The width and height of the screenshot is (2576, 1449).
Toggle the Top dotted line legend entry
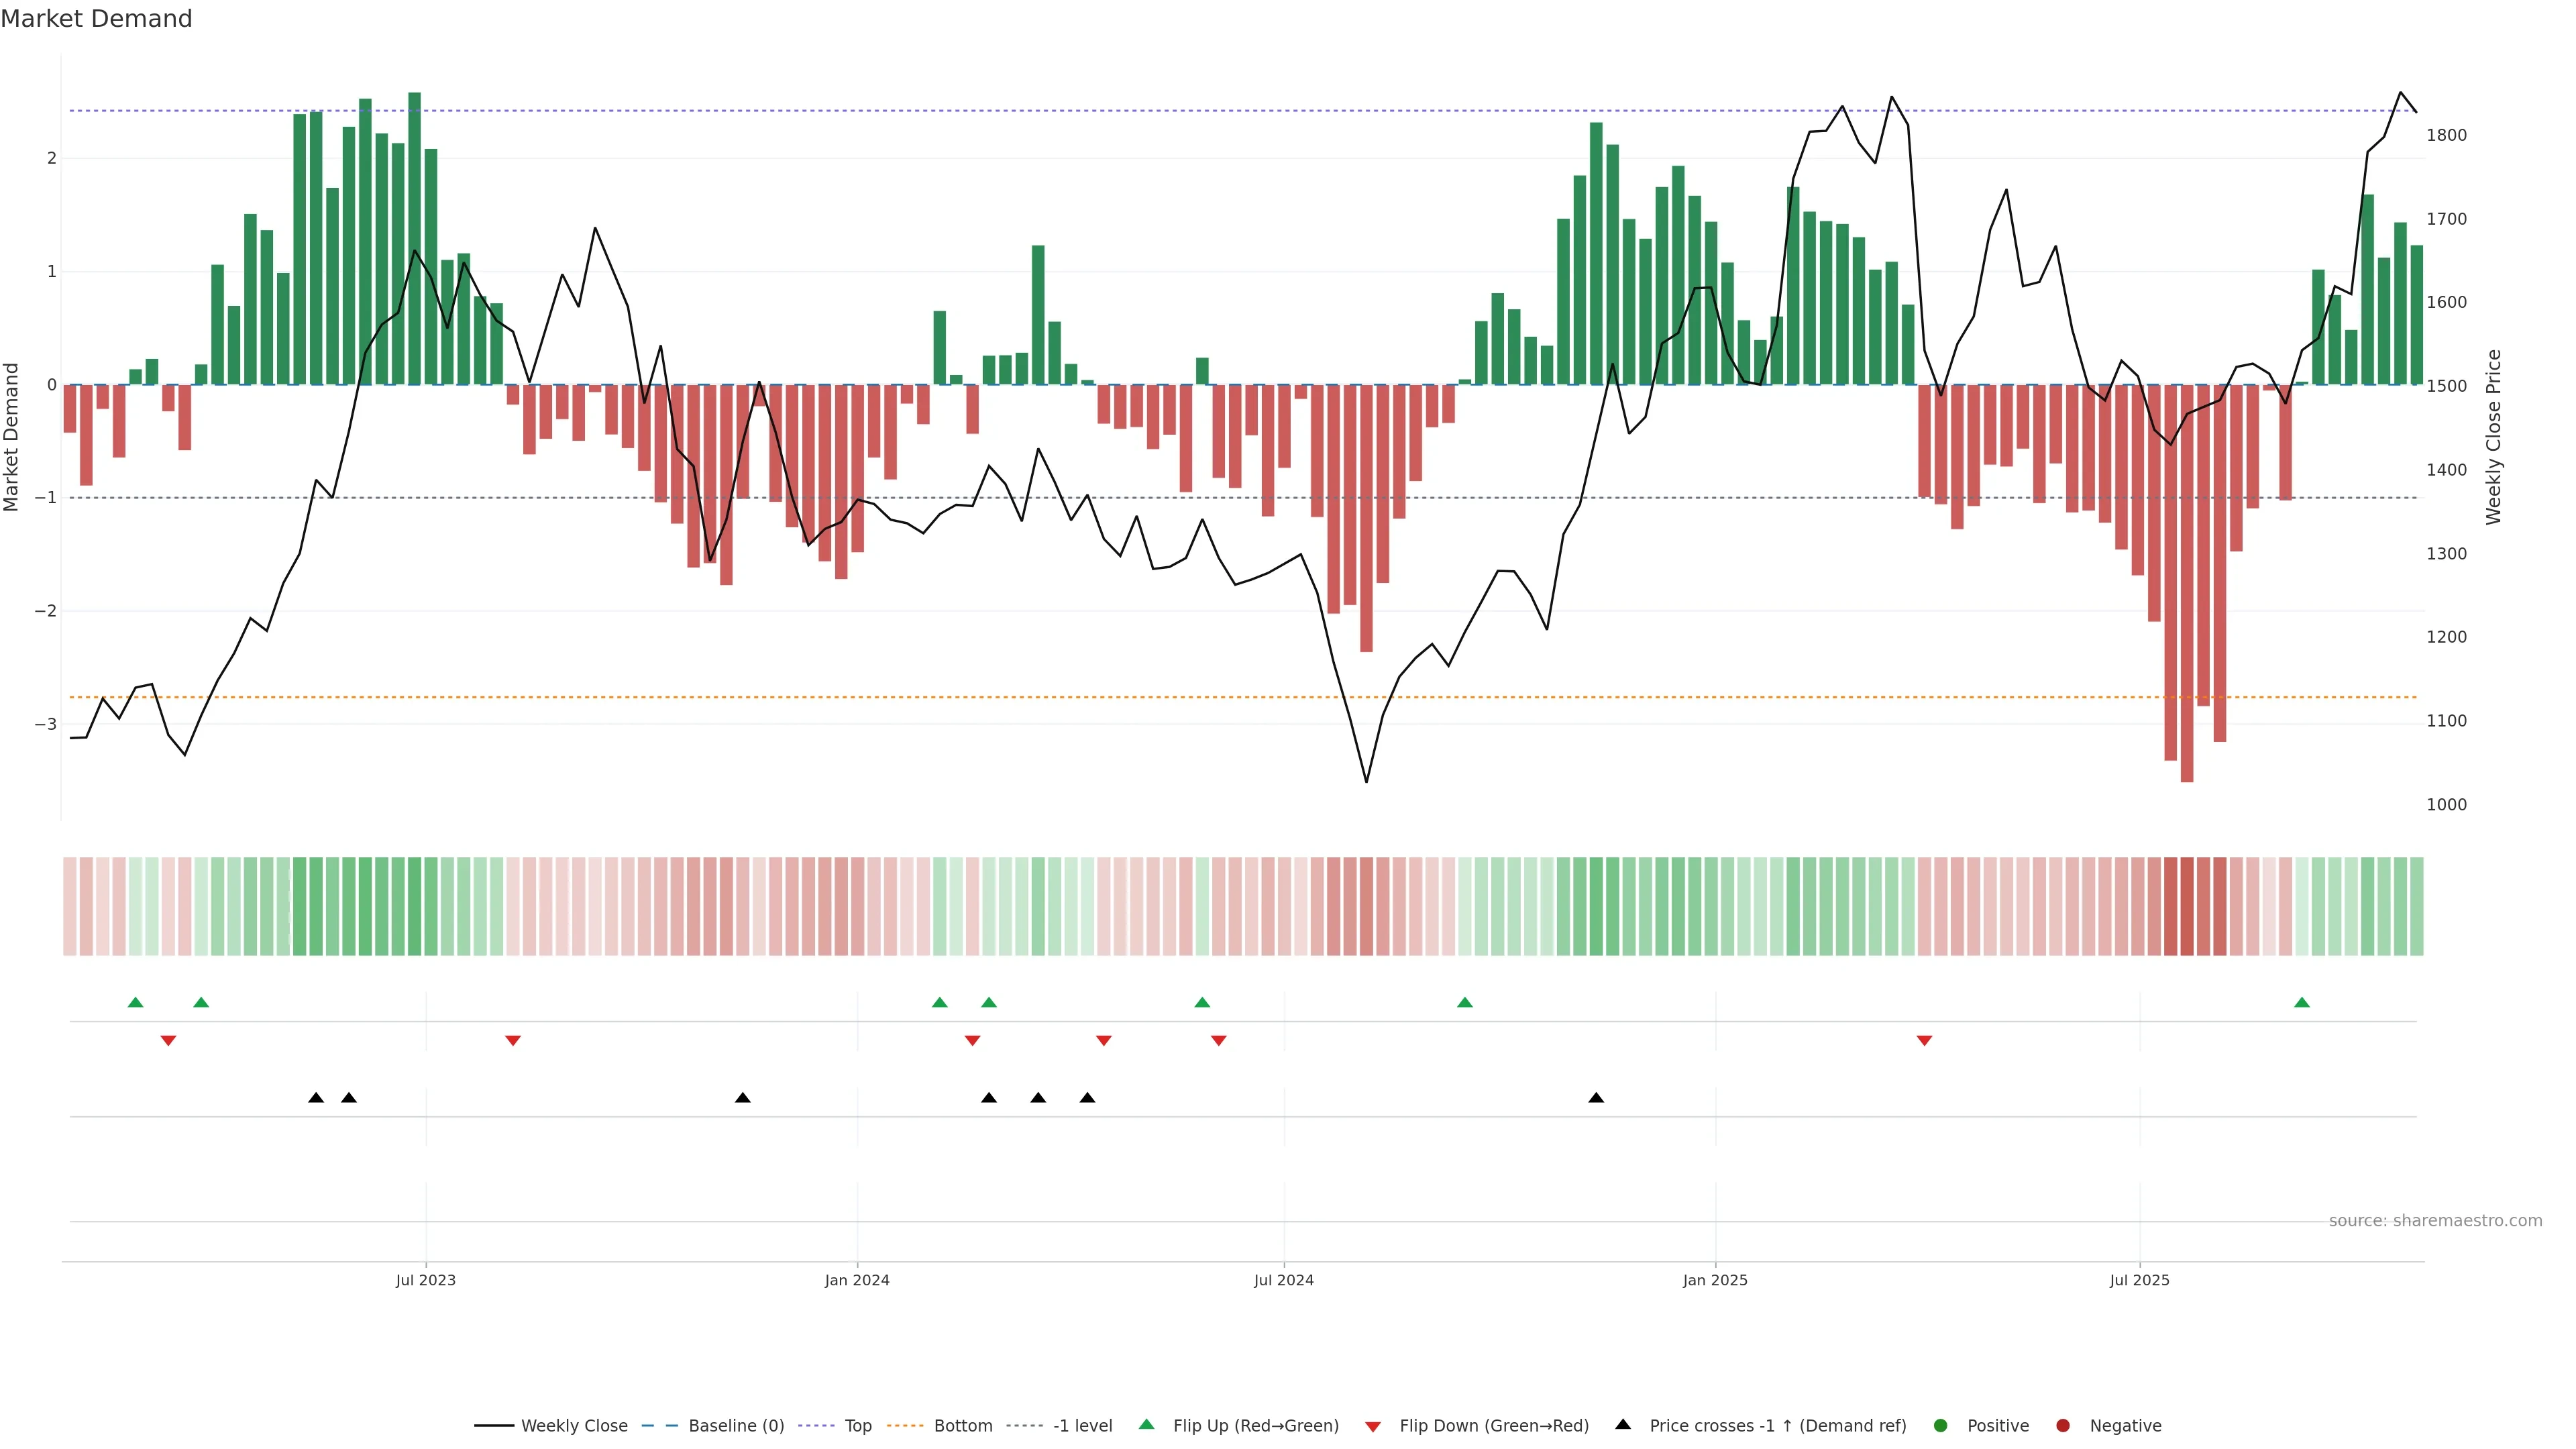[858, 1425]
